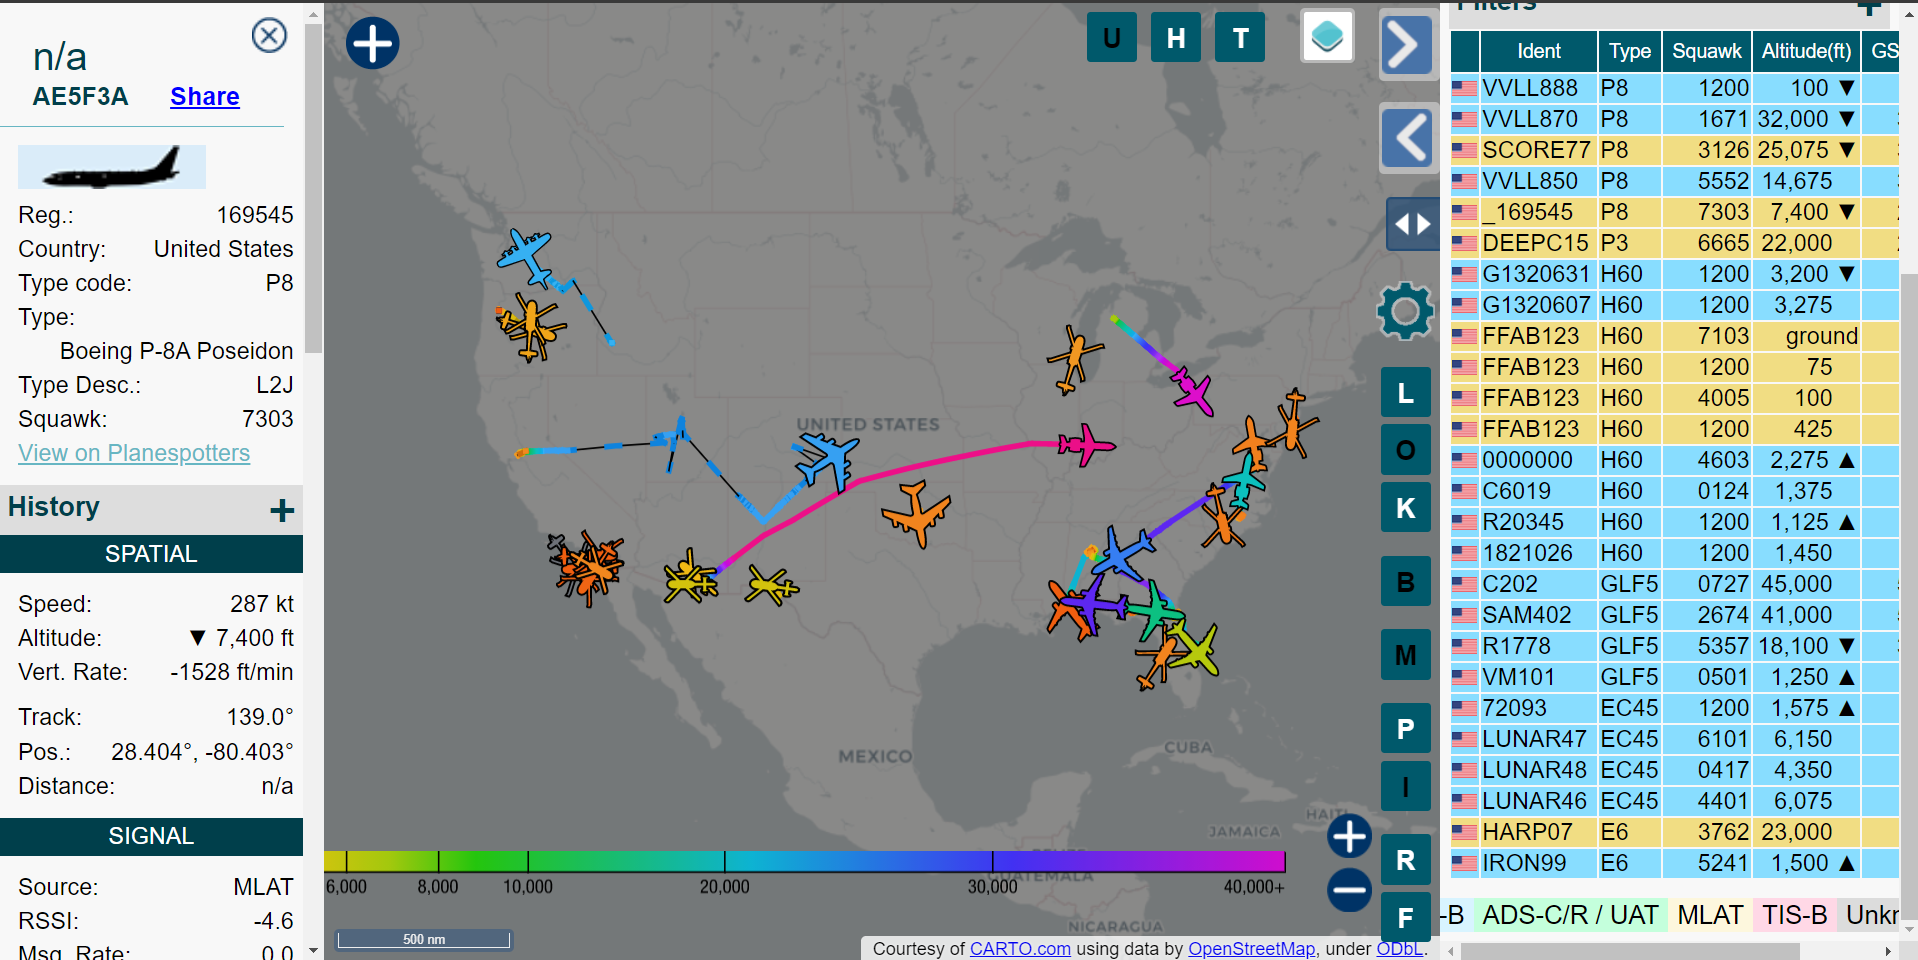Click the SPATIAL section header
Screen dimensions: 1918x960
coord(151,554)
